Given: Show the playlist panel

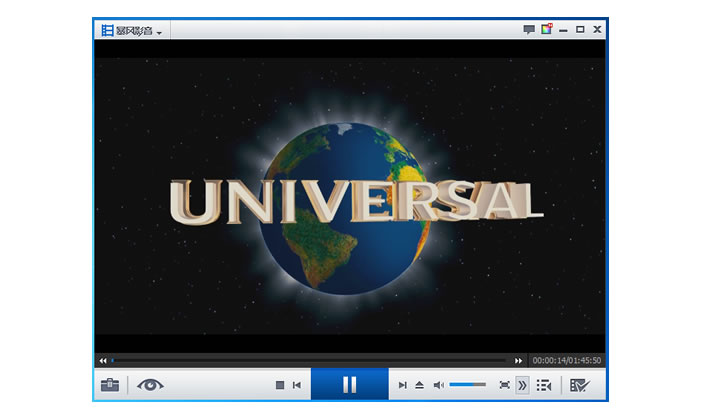Looking at the screenshot, I should 544,385.
